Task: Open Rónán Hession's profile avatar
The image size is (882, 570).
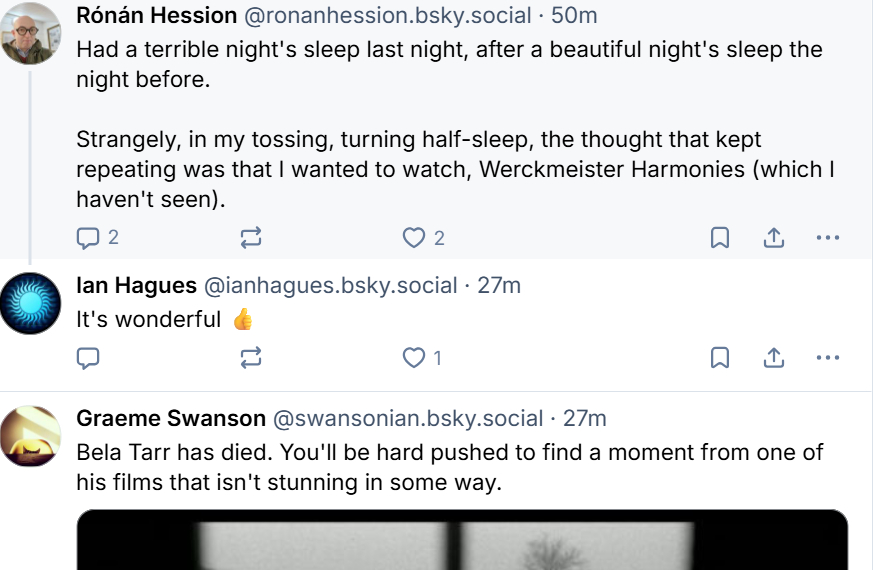Action: tap(31, 33)
